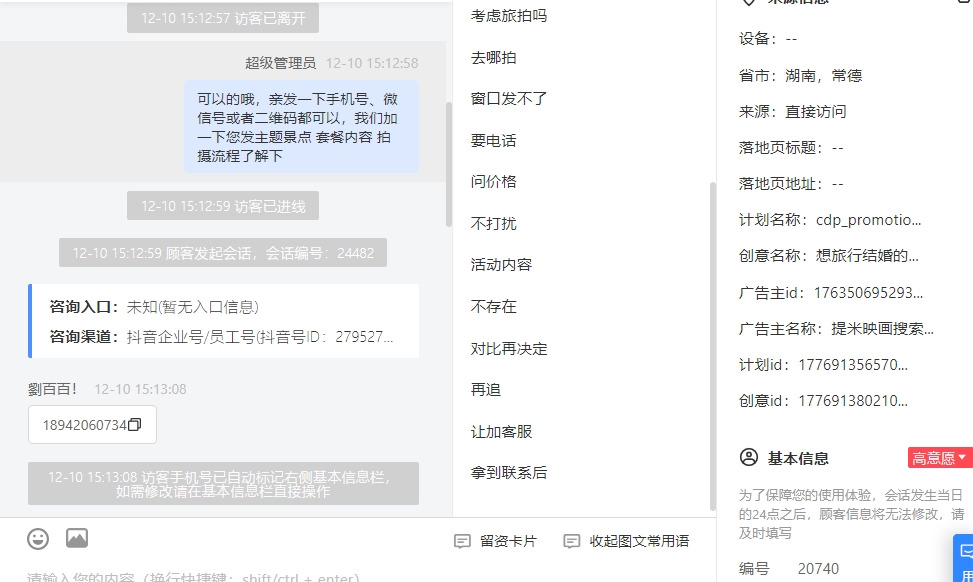This screenshot has width=973, height=582.
Task: Open 留资卡片 in the message toolbar
Action: [495, 541]
